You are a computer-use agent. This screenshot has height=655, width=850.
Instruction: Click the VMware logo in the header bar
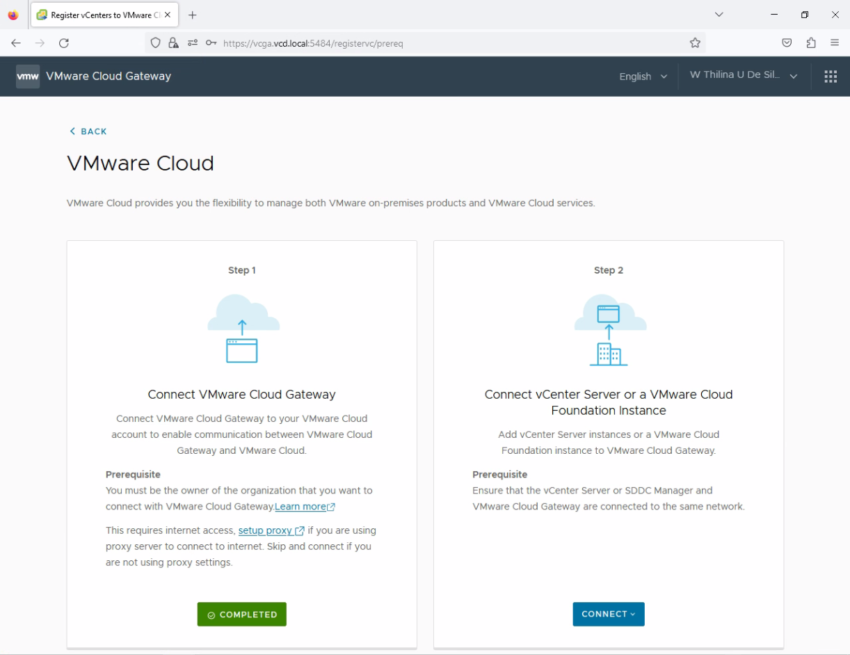tap(26, 76)
